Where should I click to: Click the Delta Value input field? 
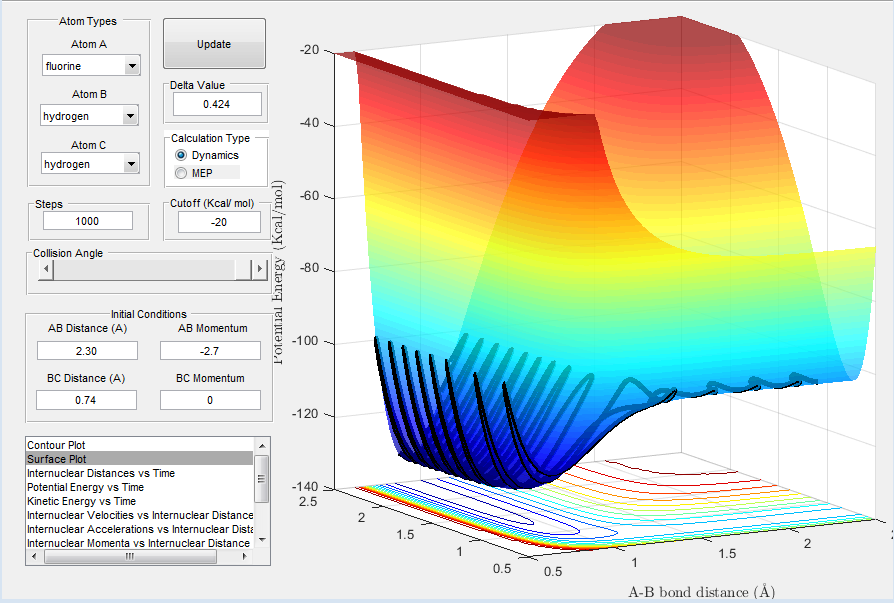coord(217,104)
